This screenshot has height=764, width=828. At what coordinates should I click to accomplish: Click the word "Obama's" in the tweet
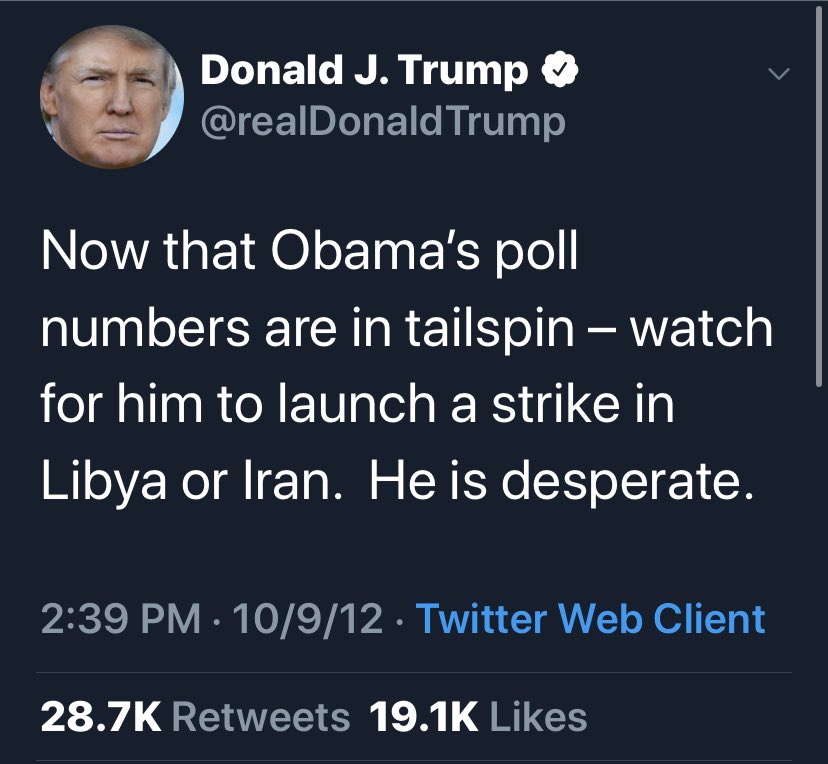tap(344, 253)
